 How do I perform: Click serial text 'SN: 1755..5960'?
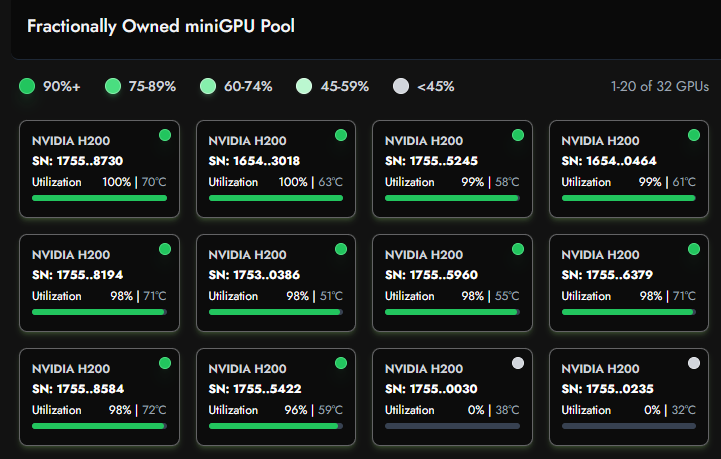431,275
